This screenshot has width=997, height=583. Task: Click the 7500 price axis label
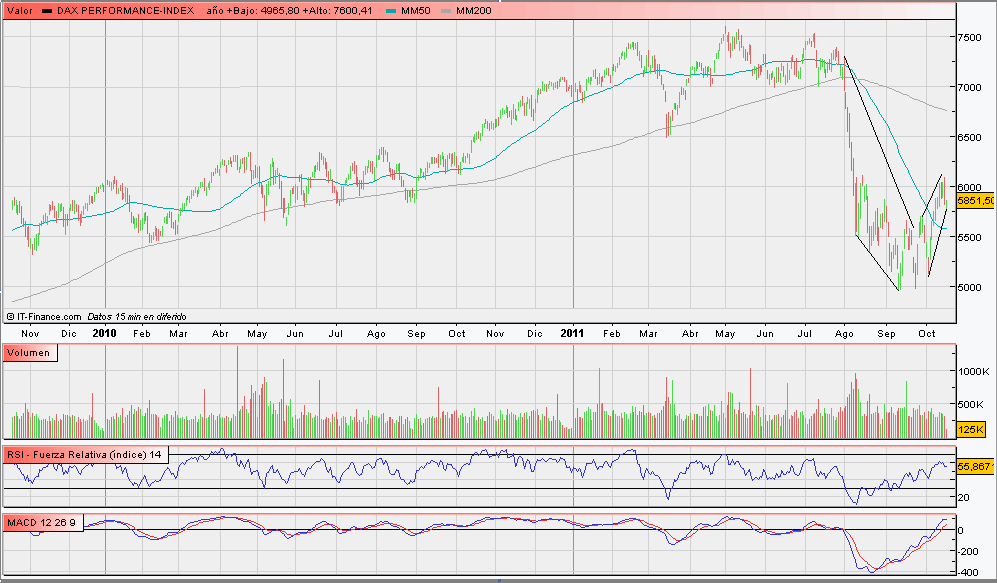coord(970,38)
